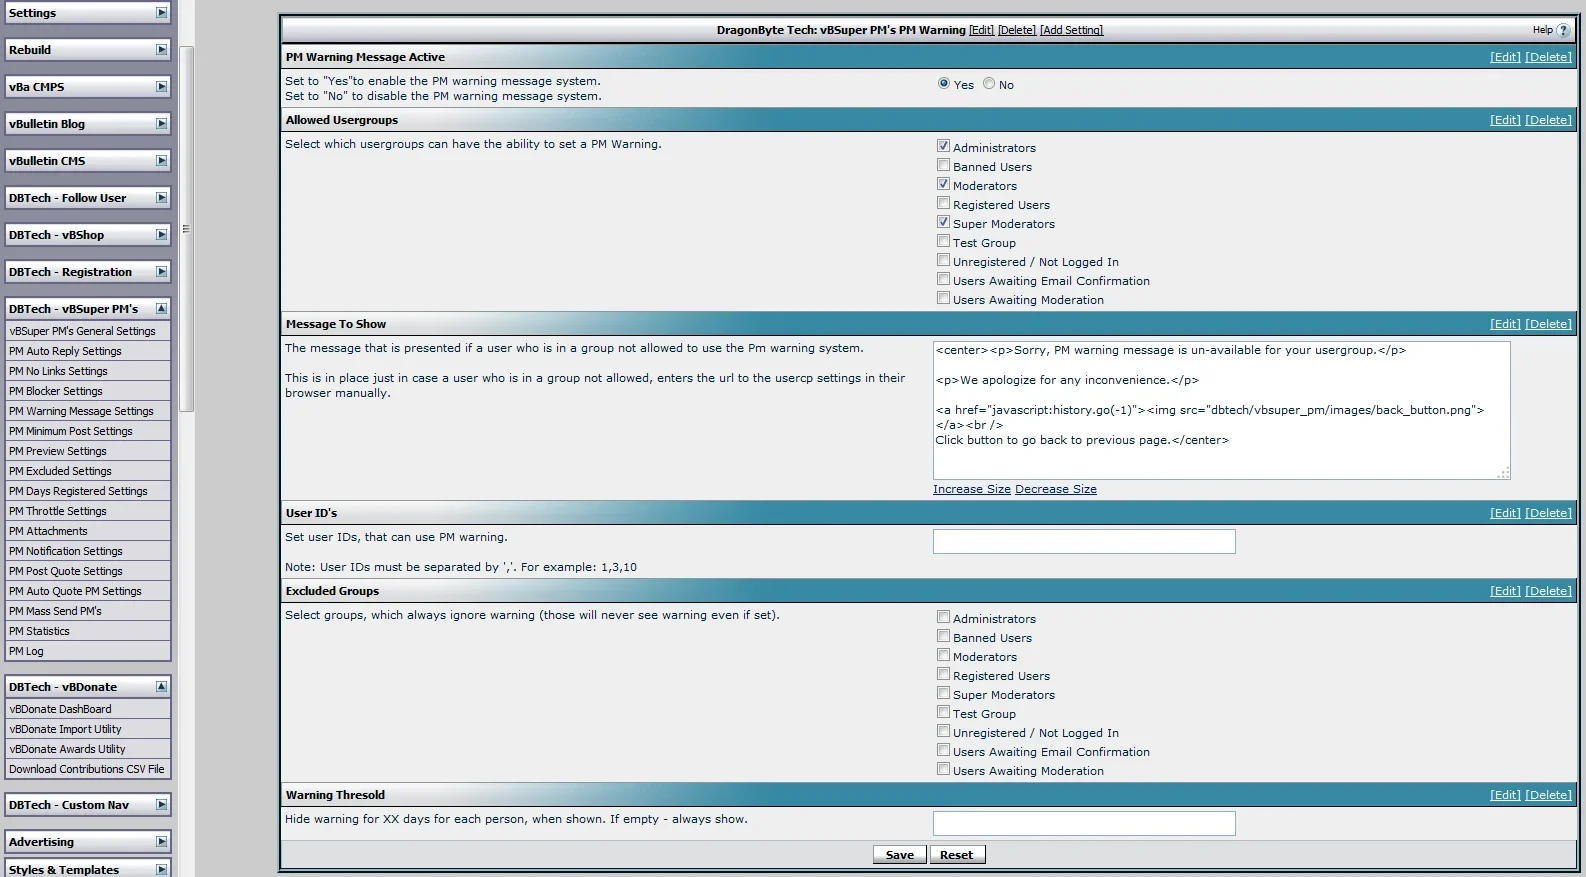Click the Warning Thresold input field
Screen dimensions: 1586x877
[1084, 823]
